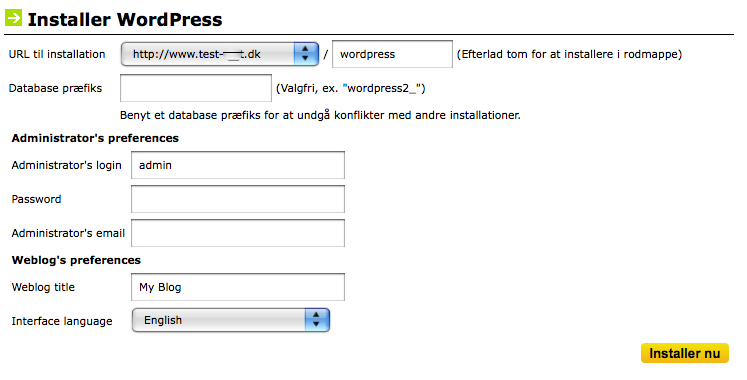The height and width of the screenshot is (380, 747).
Task: Expand the Interface language dropdown showing English
Action: point(231,320)
